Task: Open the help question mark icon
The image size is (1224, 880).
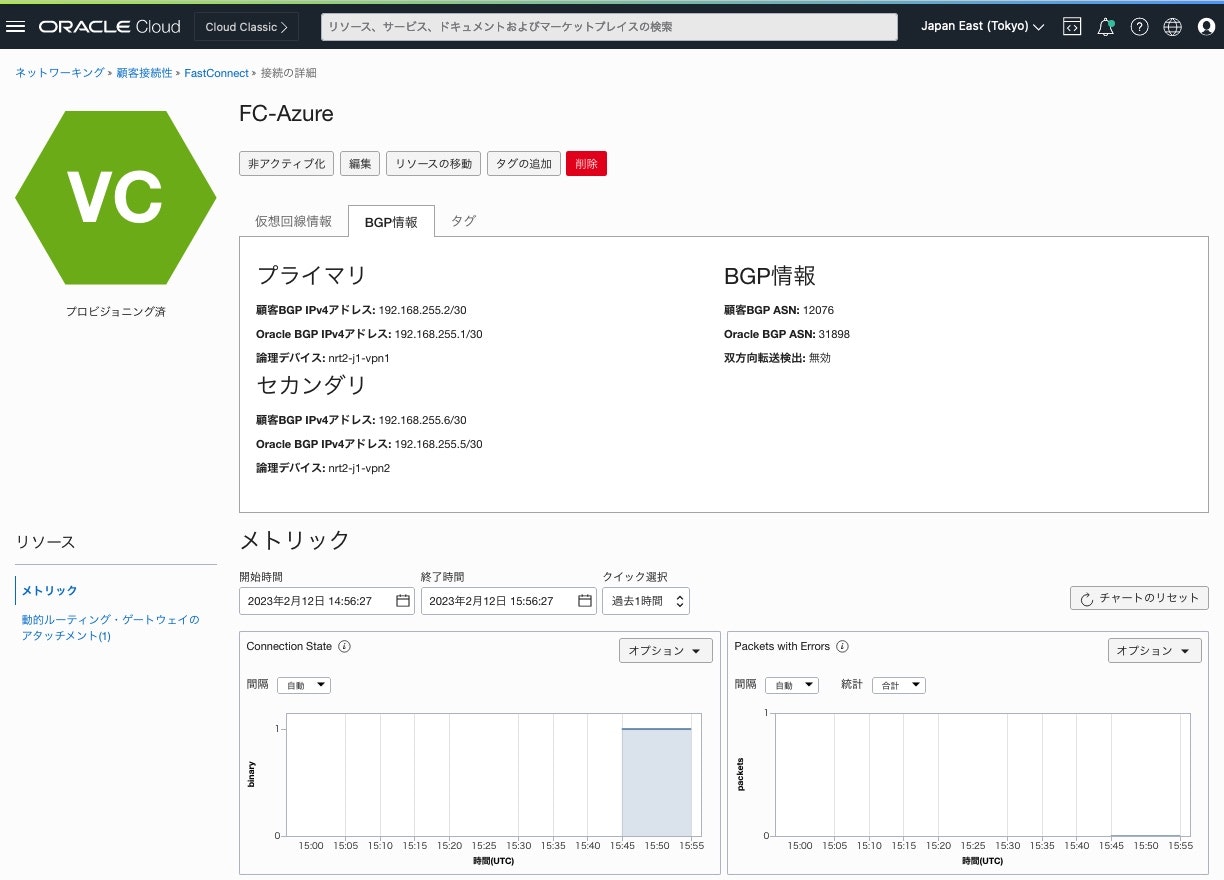Action: [1139, 27]
